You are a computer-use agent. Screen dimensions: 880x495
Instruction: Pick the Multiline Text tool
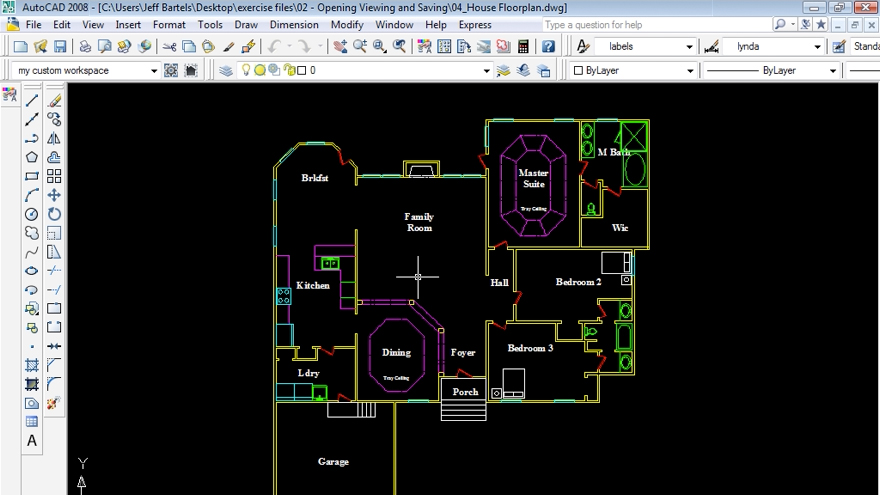32,440
